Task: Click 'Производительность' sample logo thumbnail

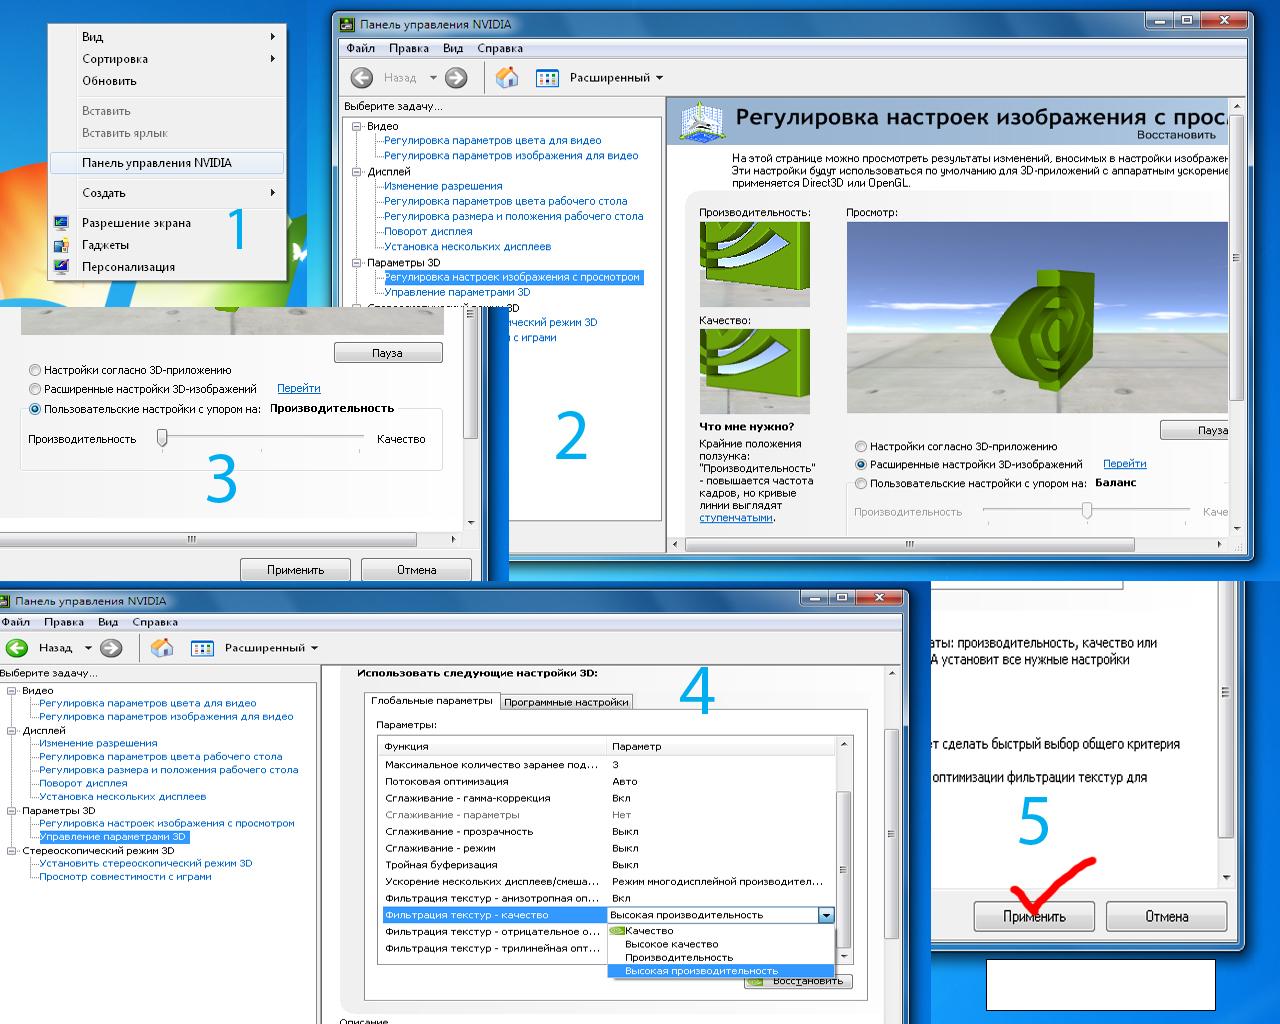Action: pos(754,264)
